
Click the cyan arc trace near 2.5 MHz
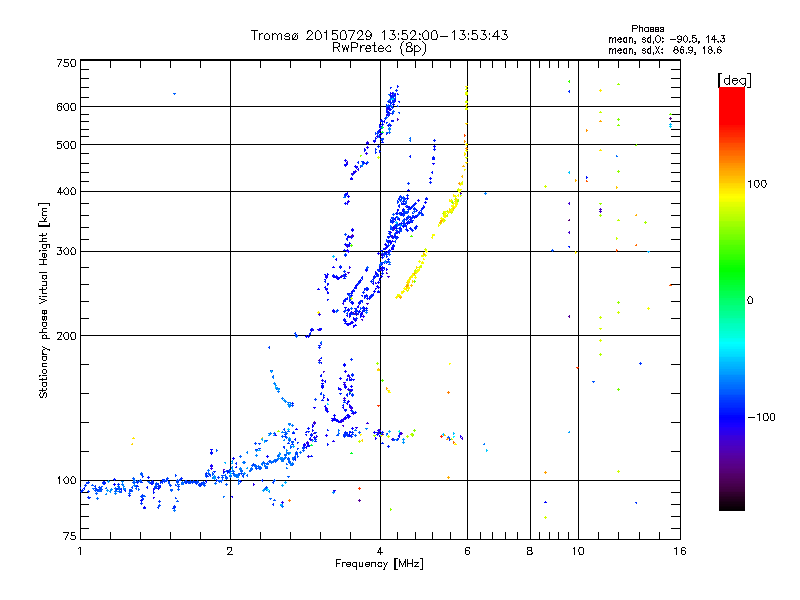281,389
